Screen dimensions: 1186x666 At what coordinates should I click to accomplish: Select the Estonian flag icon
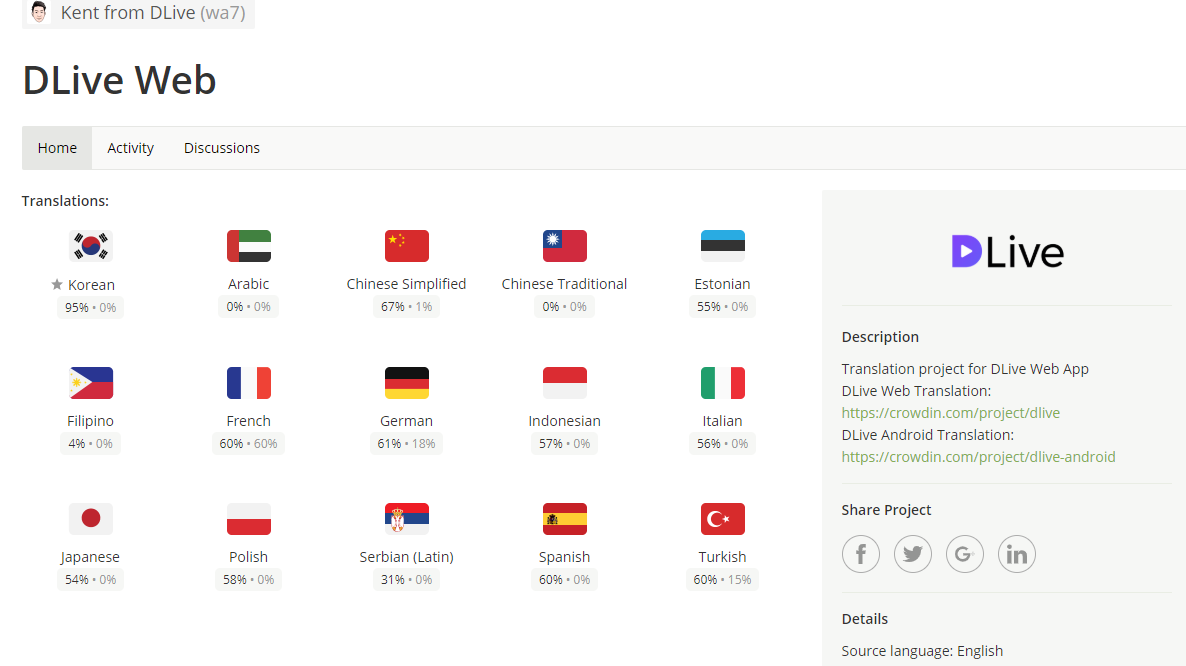(723, 246)
